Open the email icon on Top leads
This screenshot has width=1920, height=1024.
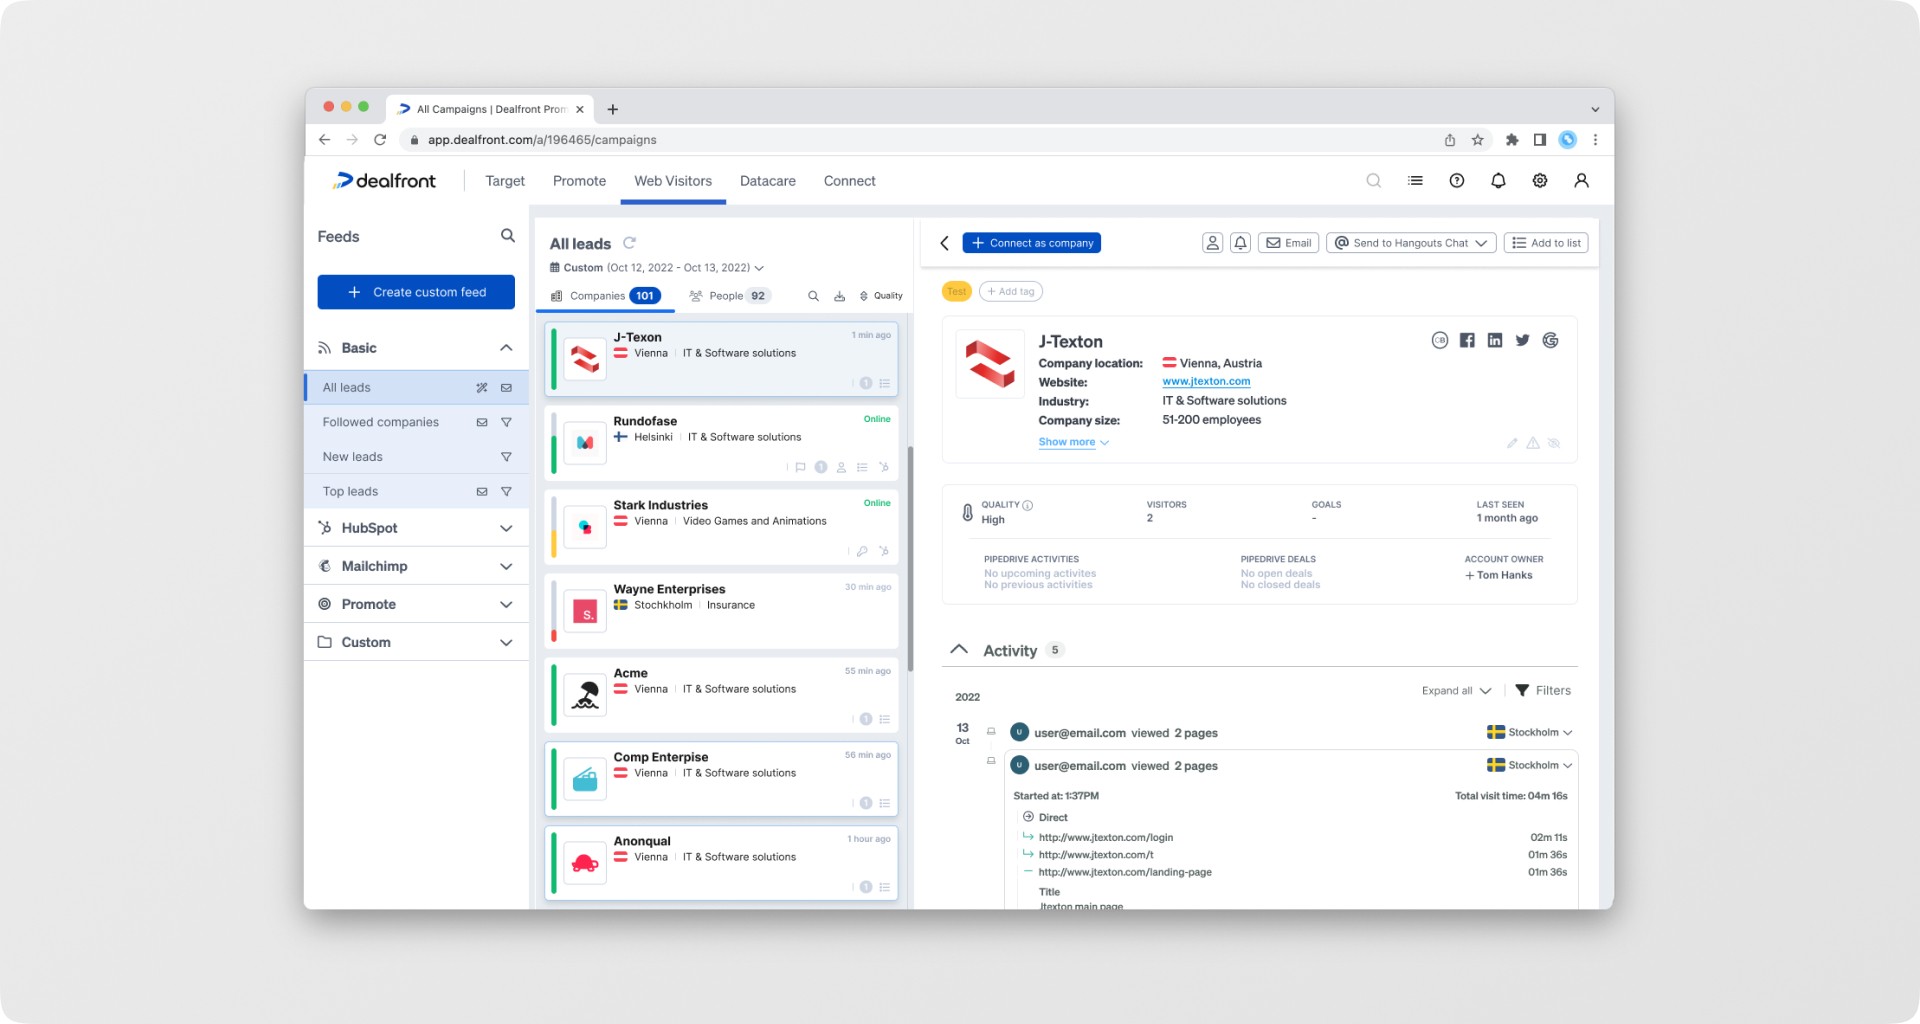[482, 492]
